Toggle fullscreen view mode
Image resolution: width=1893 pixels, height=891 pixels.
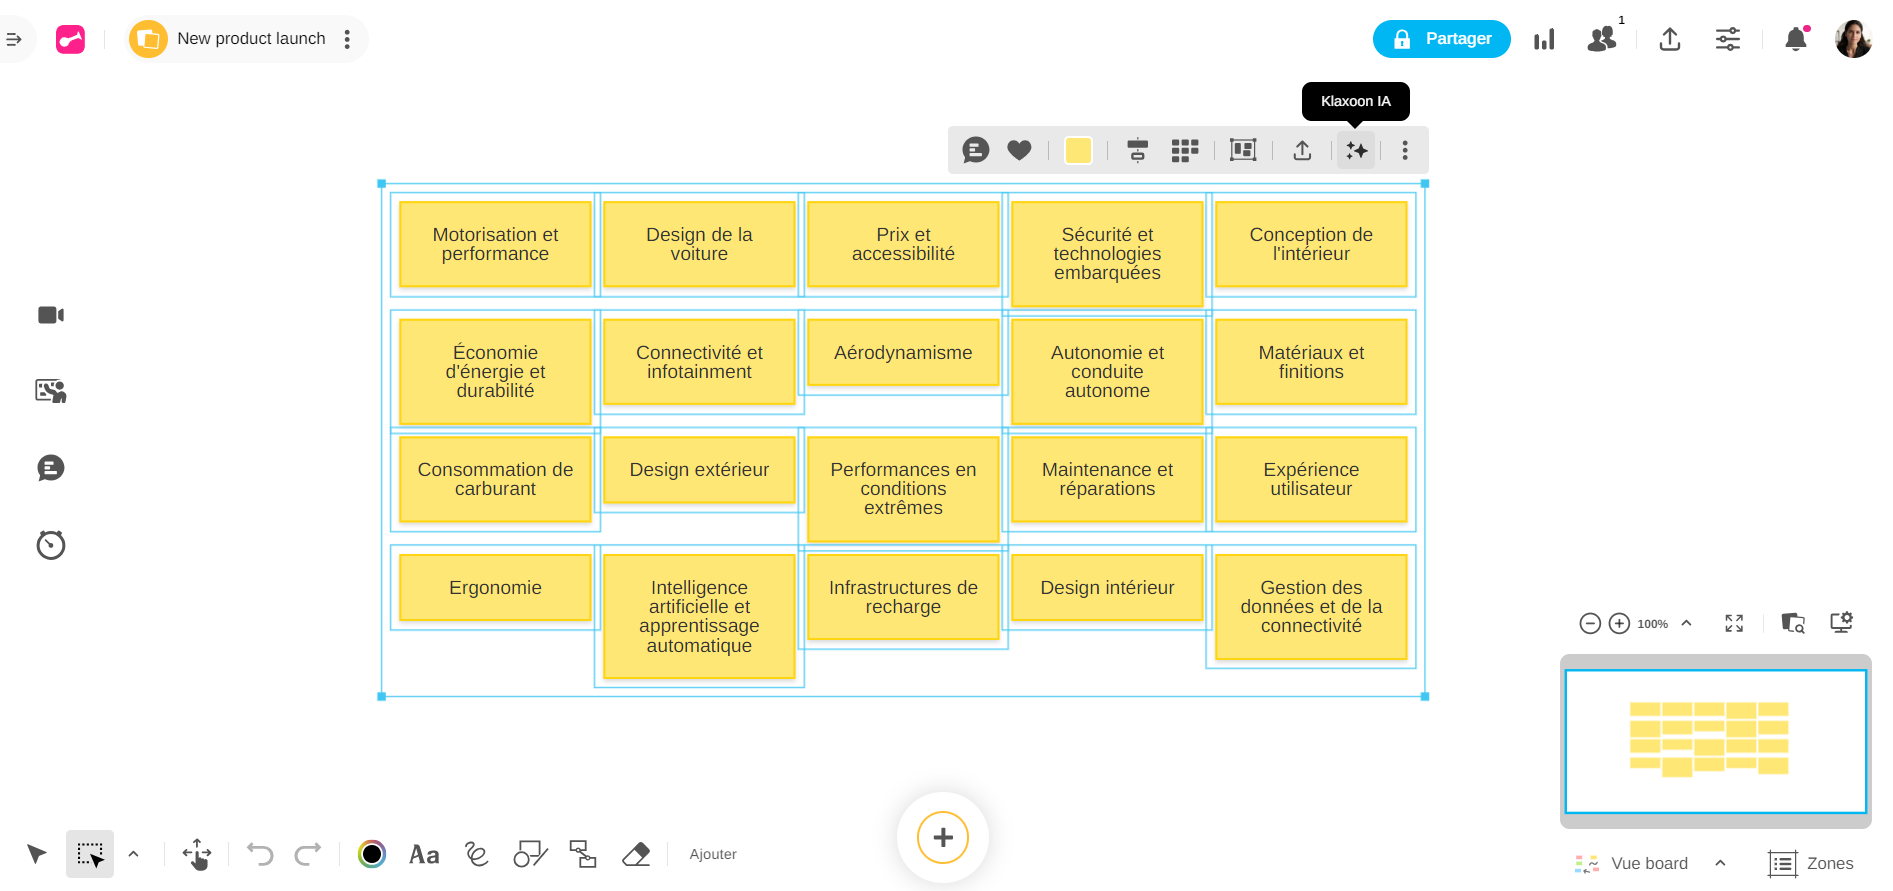[1734, 623]
